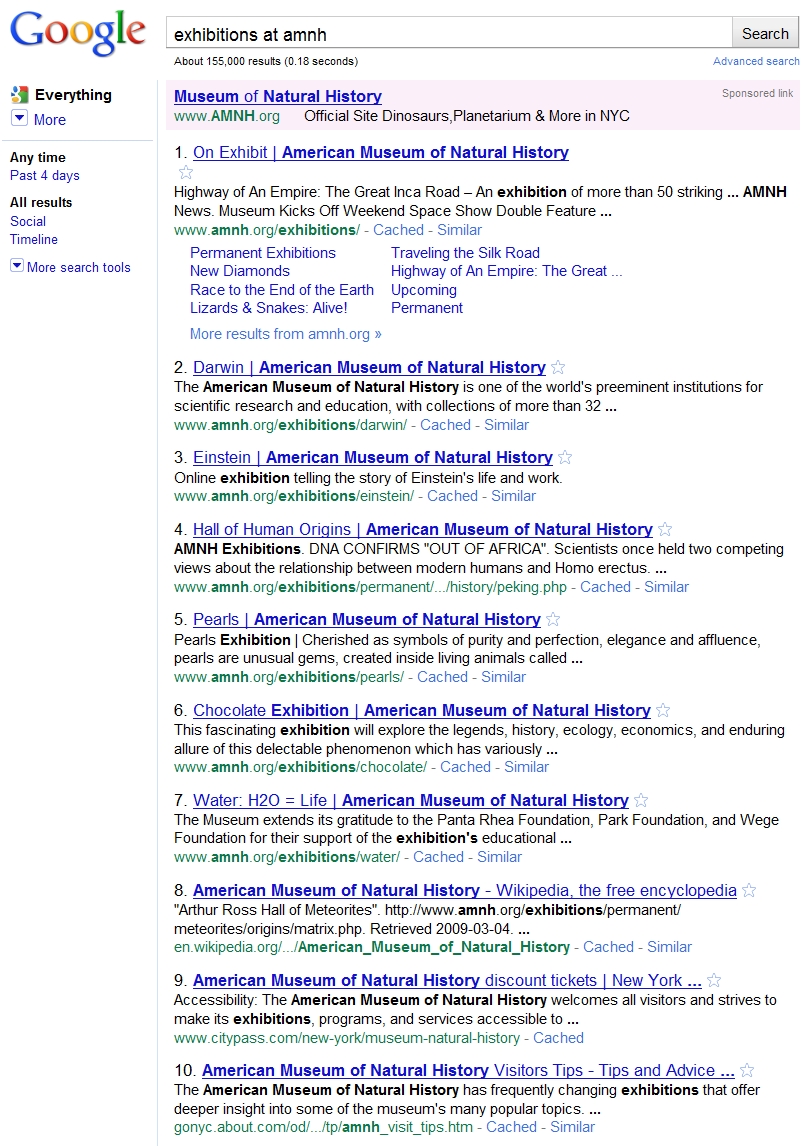Open New Diamonds sitelink

[x=240, y=271]
